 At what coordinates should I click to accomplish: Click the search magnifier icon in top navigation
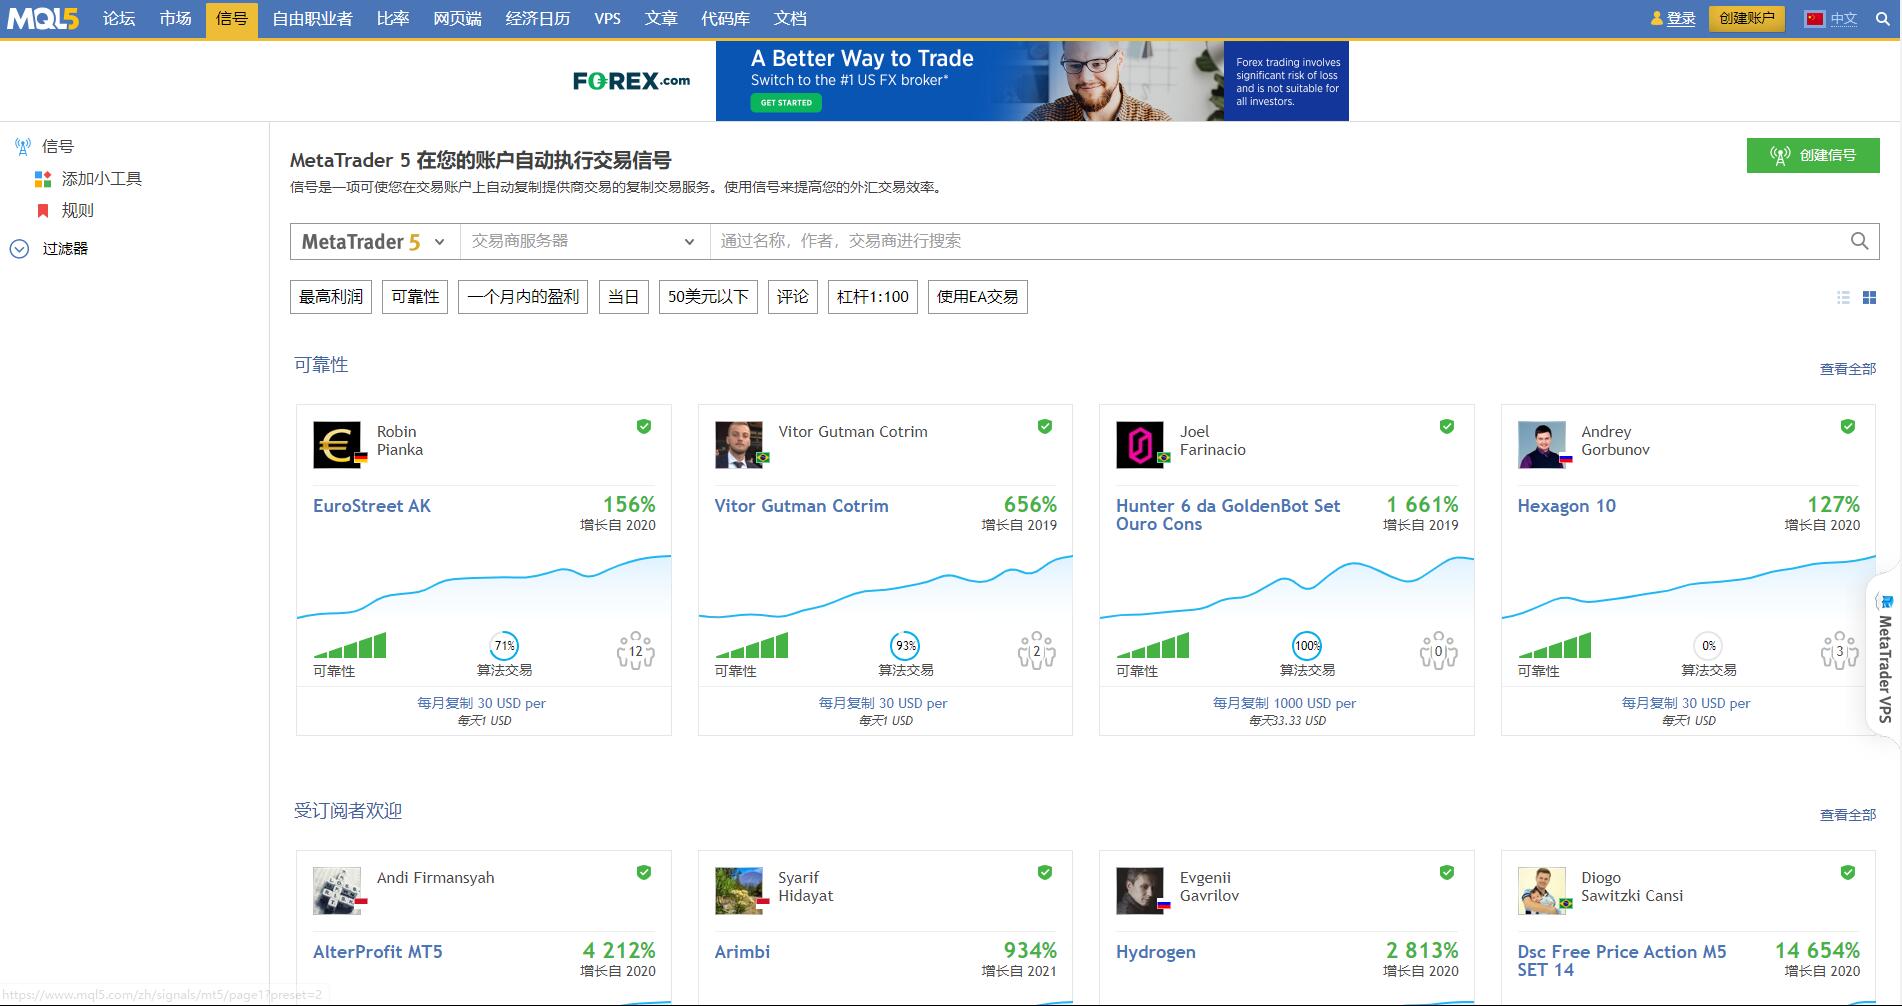1881,19
